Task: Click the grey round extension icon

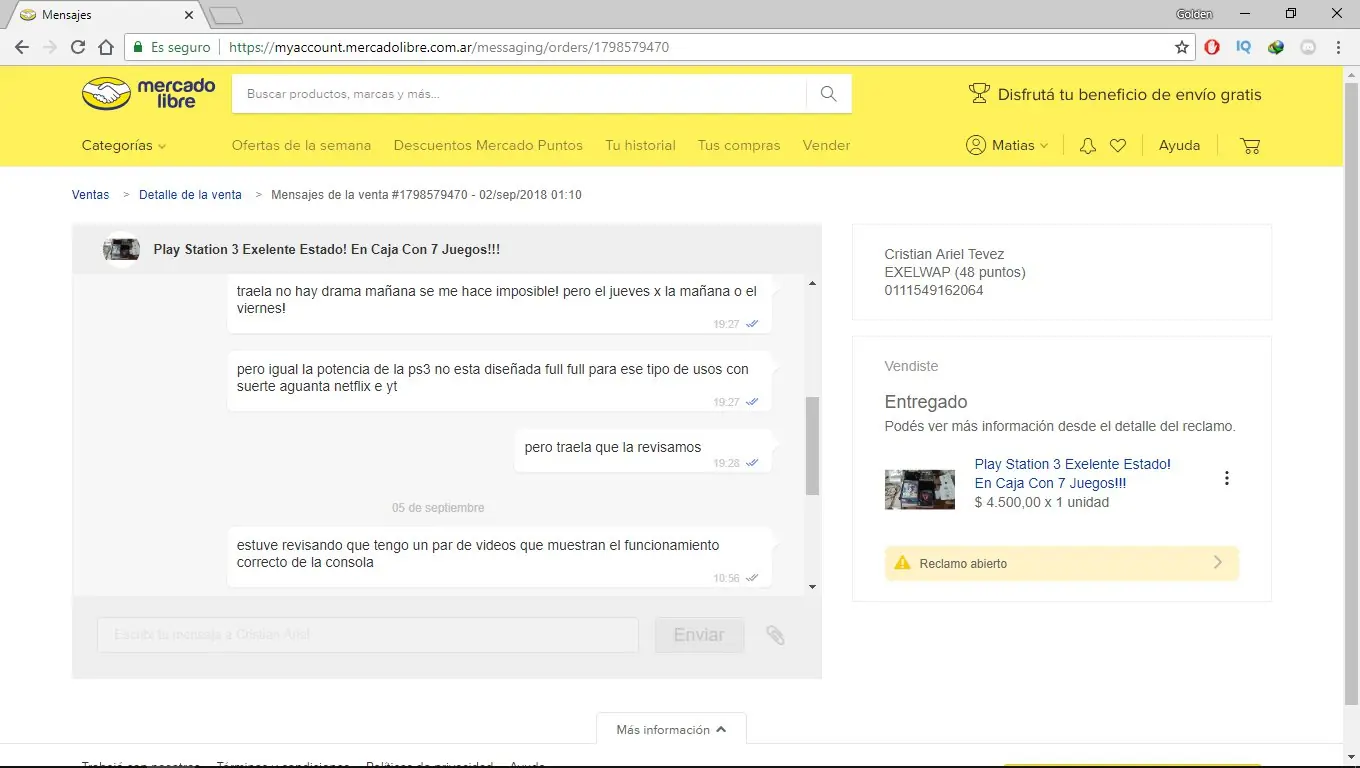Action: tap(1307, 47)
